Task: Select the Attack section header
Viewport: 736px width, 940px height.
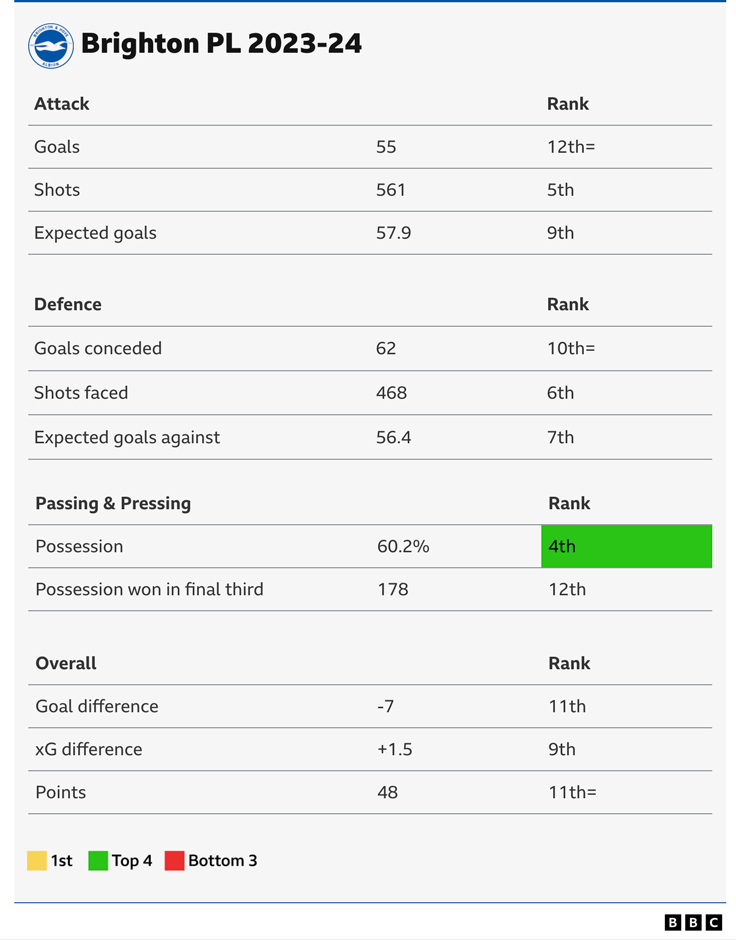Action: point(62,104)
